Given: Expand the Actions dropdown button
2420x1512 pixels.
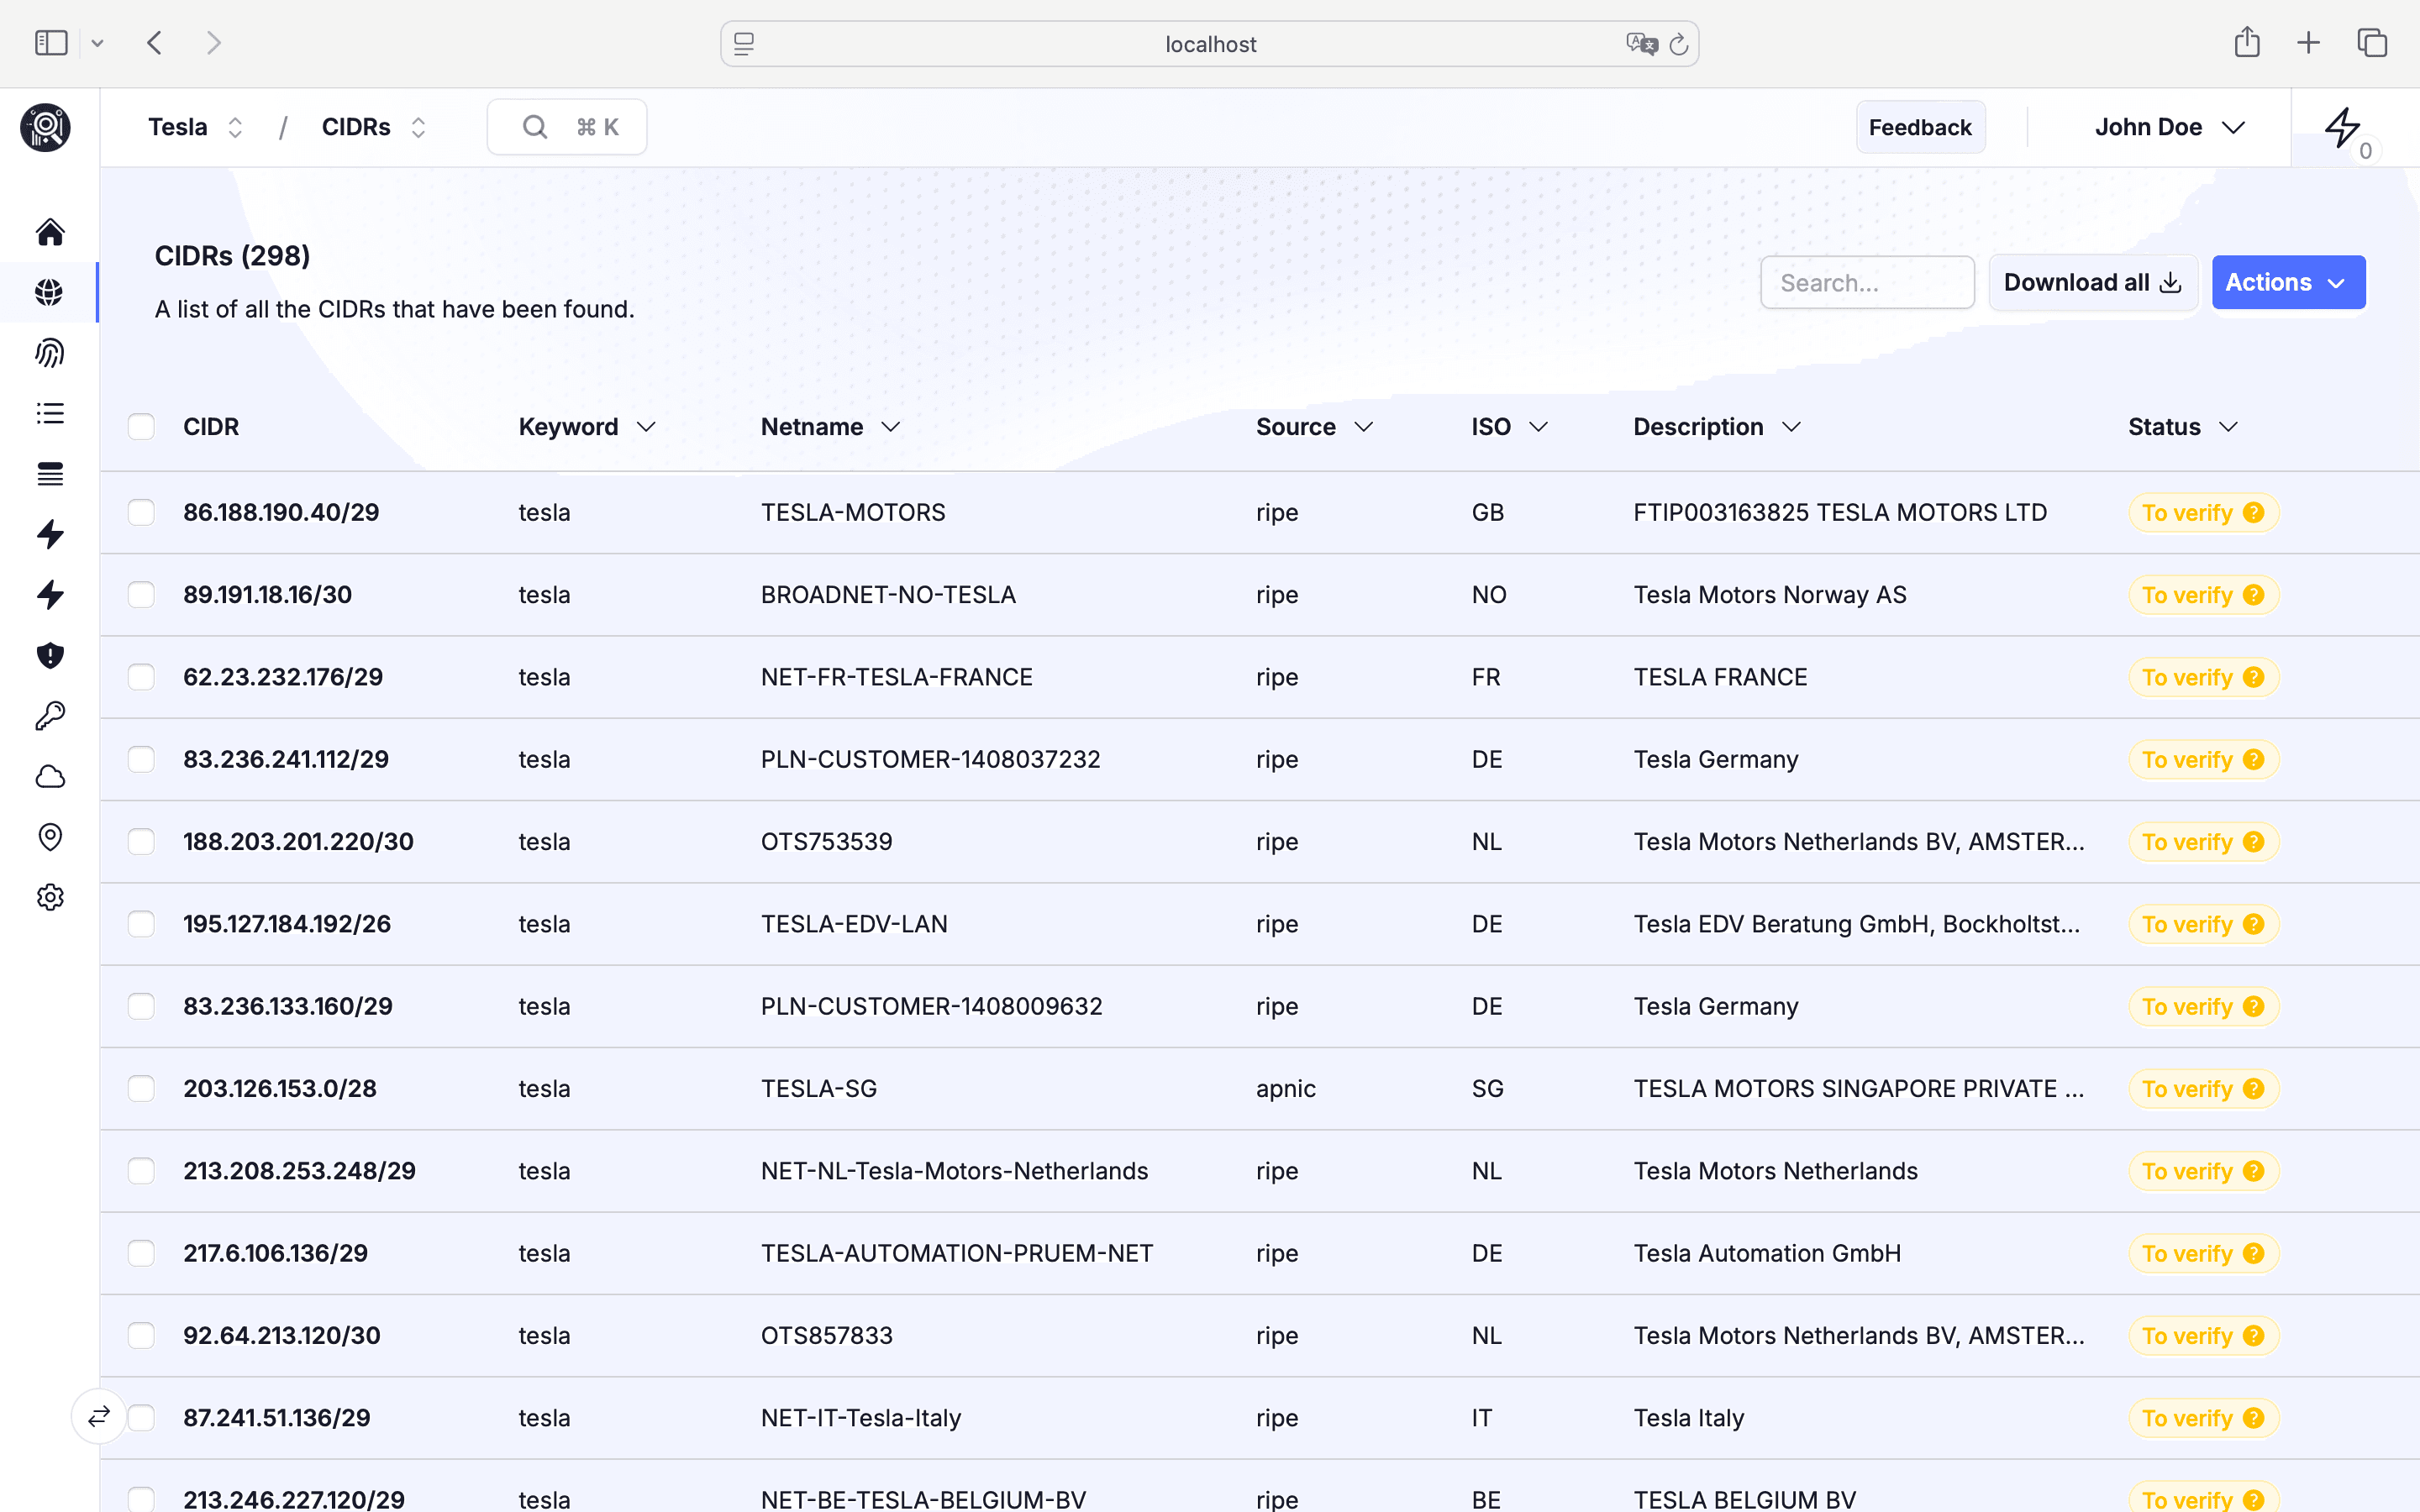Looking at the screenshot, I should (x=2287, y=283).
